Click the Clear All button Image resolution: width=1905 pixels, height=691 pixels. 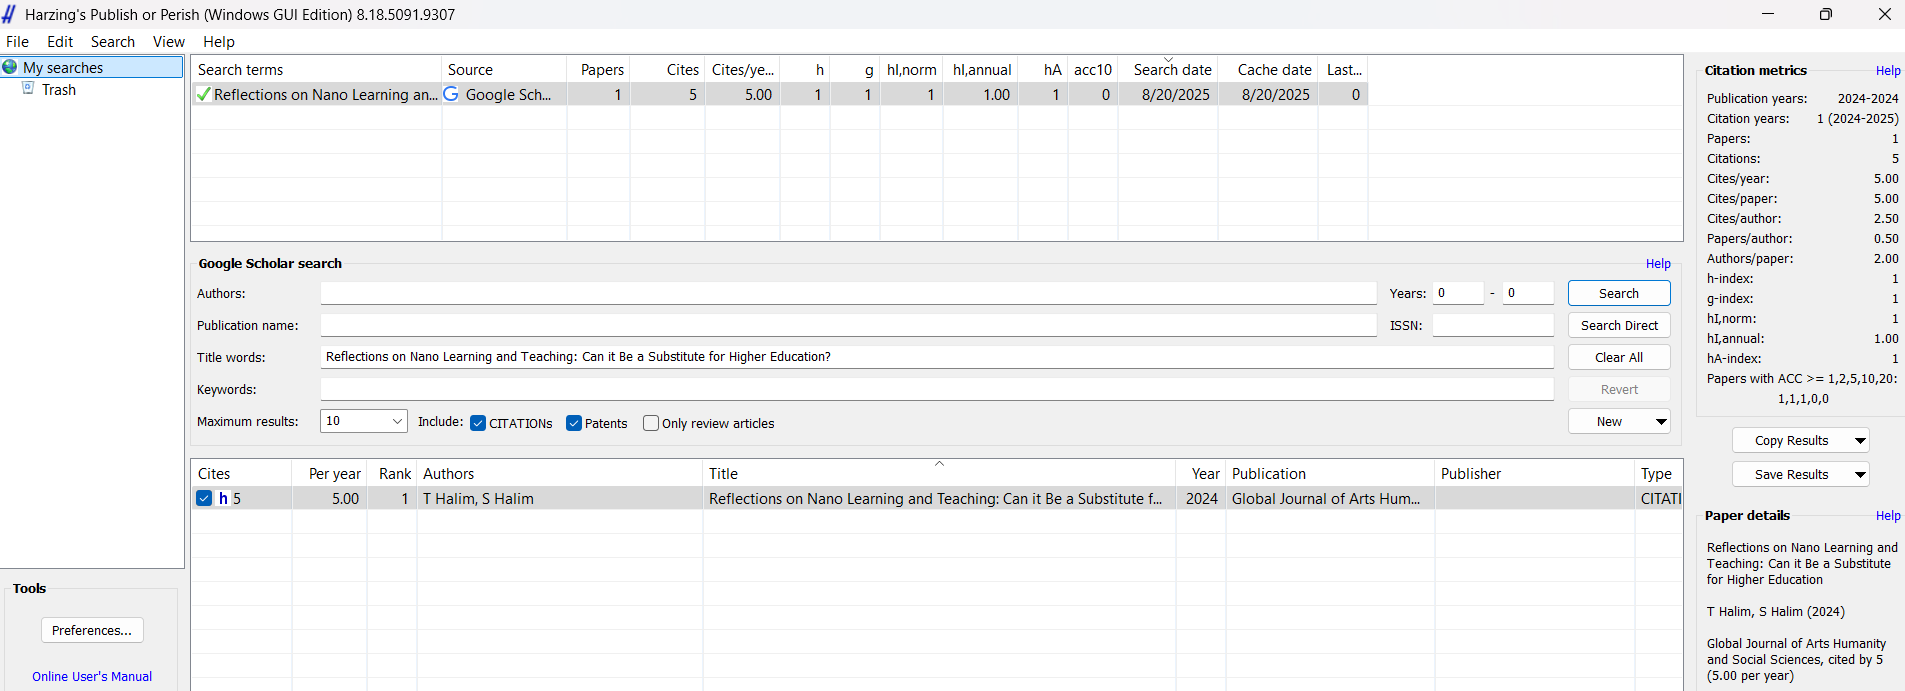[1619, 357]
